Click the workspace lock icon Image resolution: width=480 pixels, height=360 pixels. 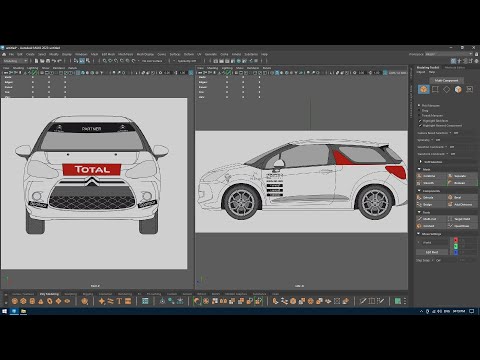tap(476, 54)
